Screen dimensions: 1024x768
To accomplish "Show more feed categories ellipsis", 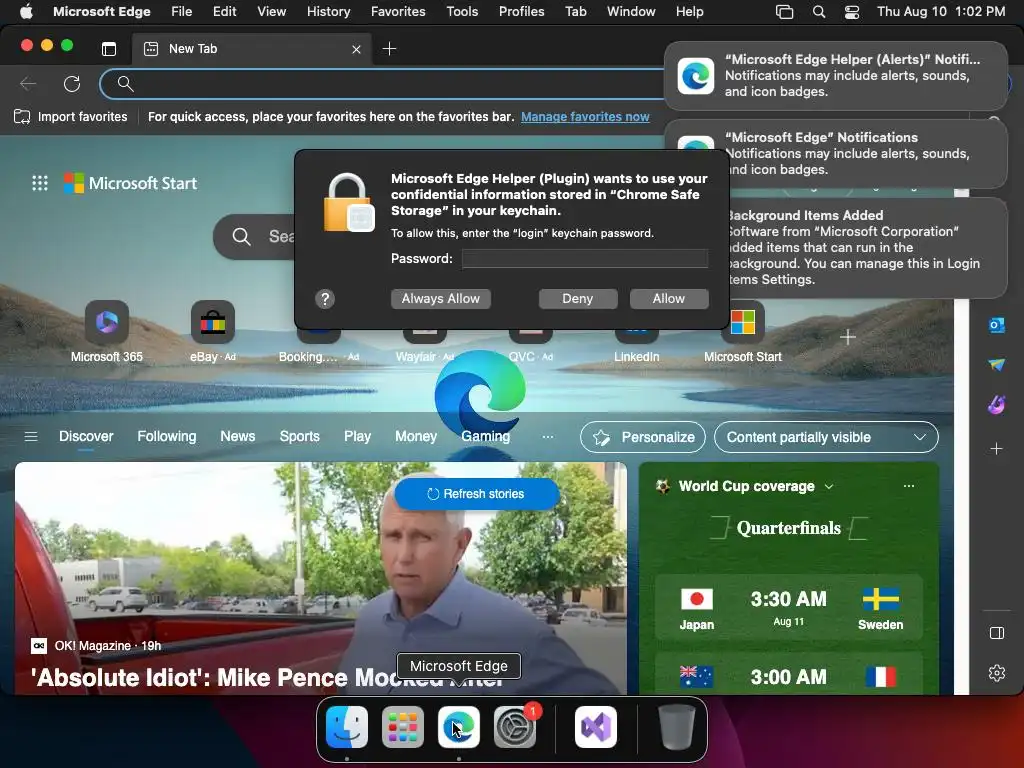I will click(548, 436).
